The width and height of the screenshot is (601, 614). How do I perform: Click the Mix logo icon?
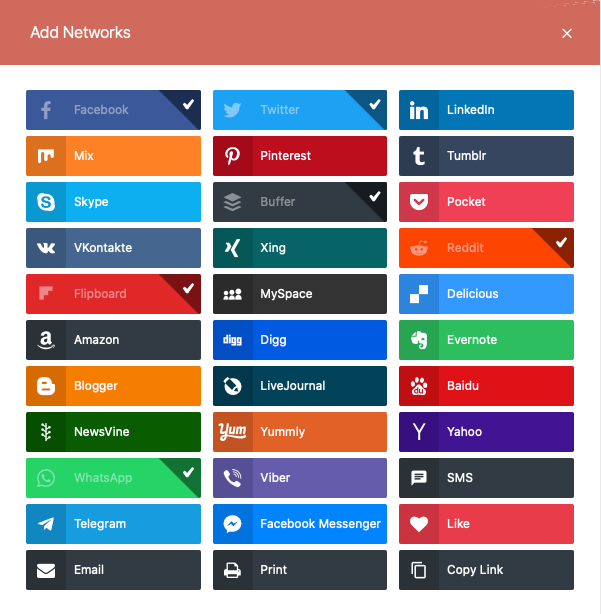click(46, 156)
